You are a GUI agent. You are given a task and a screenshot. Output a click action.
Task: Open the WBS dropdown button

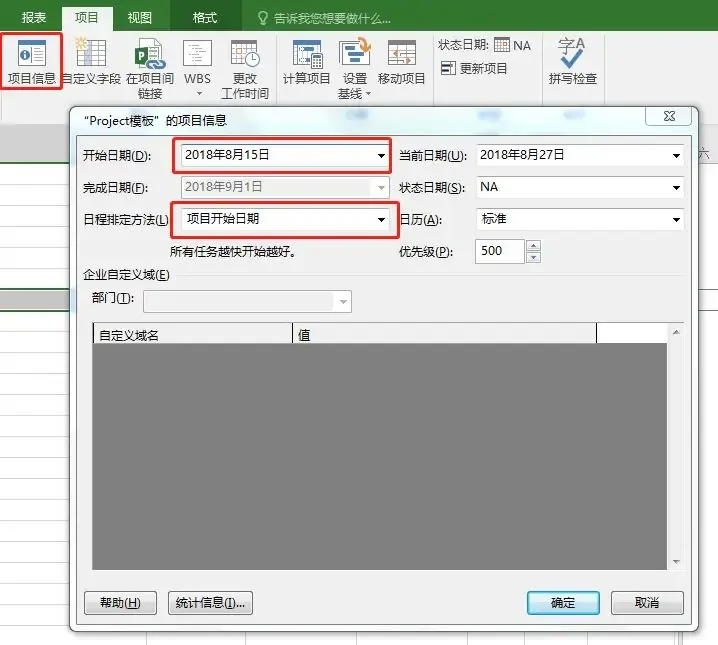pos(197,67)
